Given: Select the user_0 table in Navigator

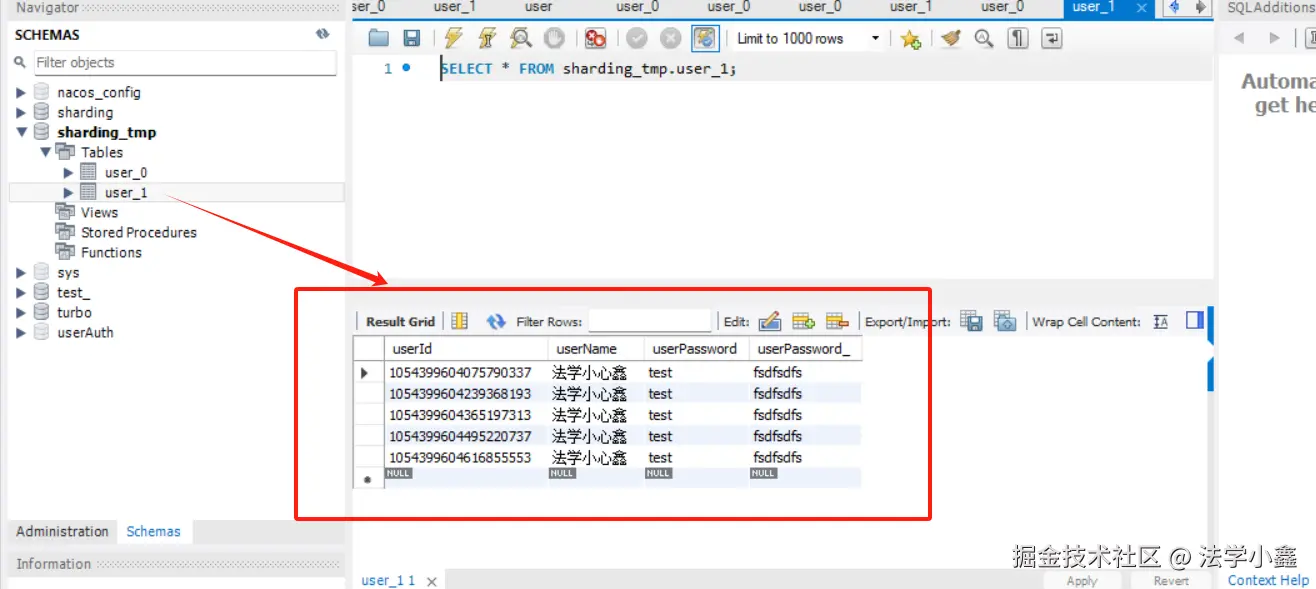Looking at the screenshot, I should (126, 172).
